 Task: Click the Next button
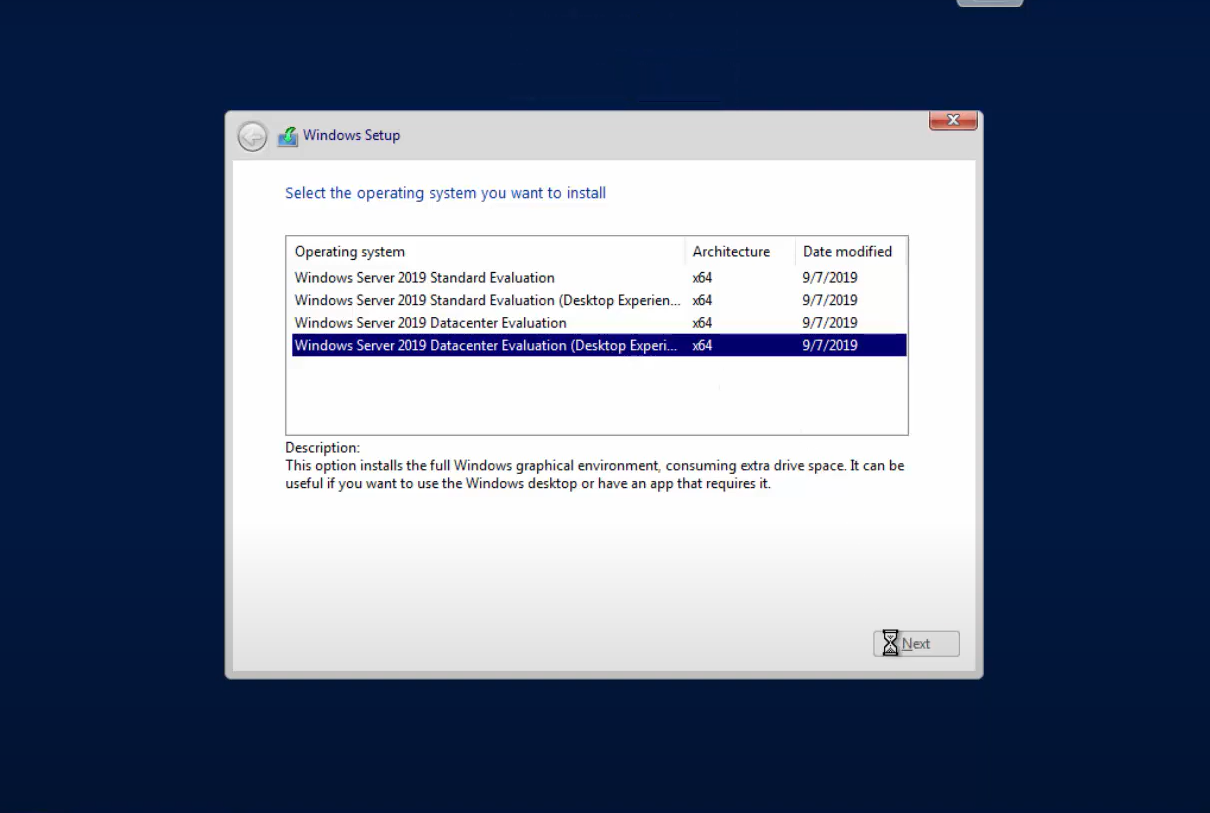[916, 644]
